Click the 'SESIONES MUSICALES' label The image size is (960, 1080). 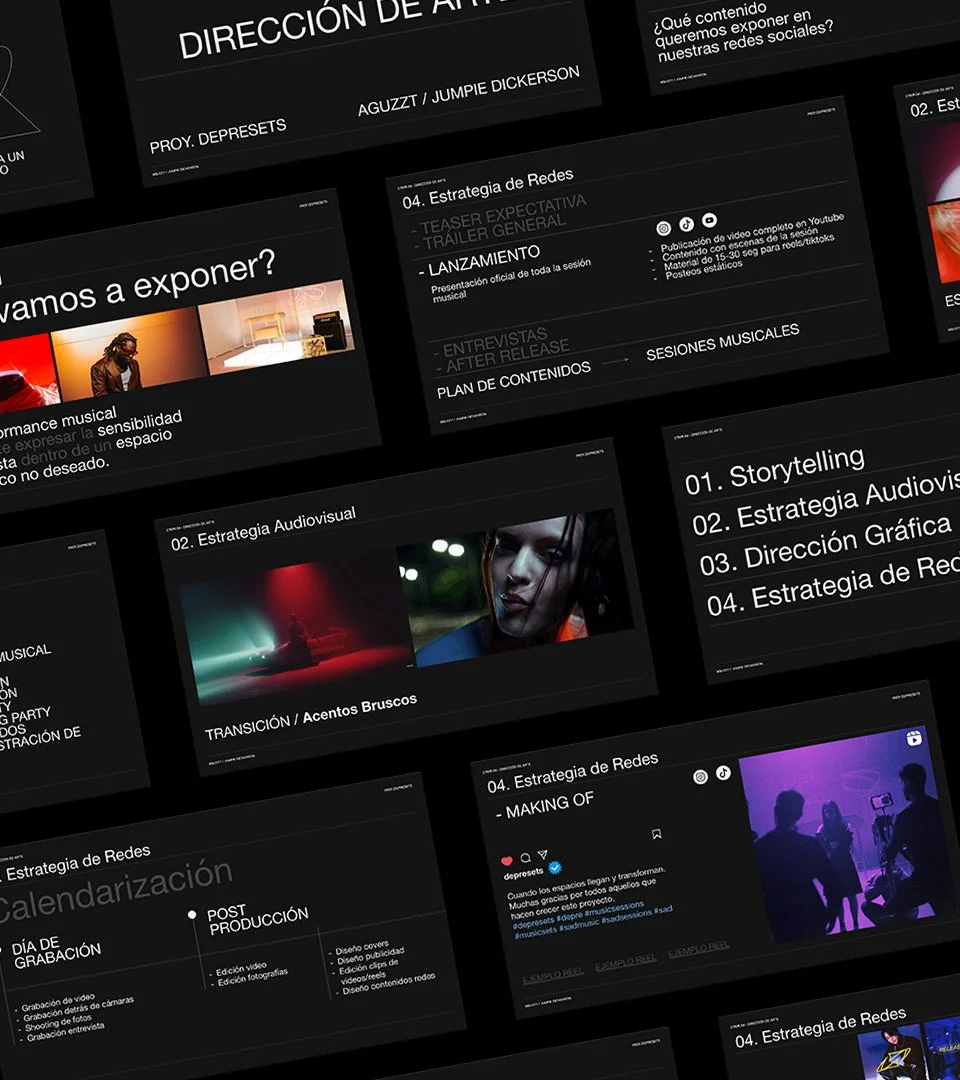point(722,342)
